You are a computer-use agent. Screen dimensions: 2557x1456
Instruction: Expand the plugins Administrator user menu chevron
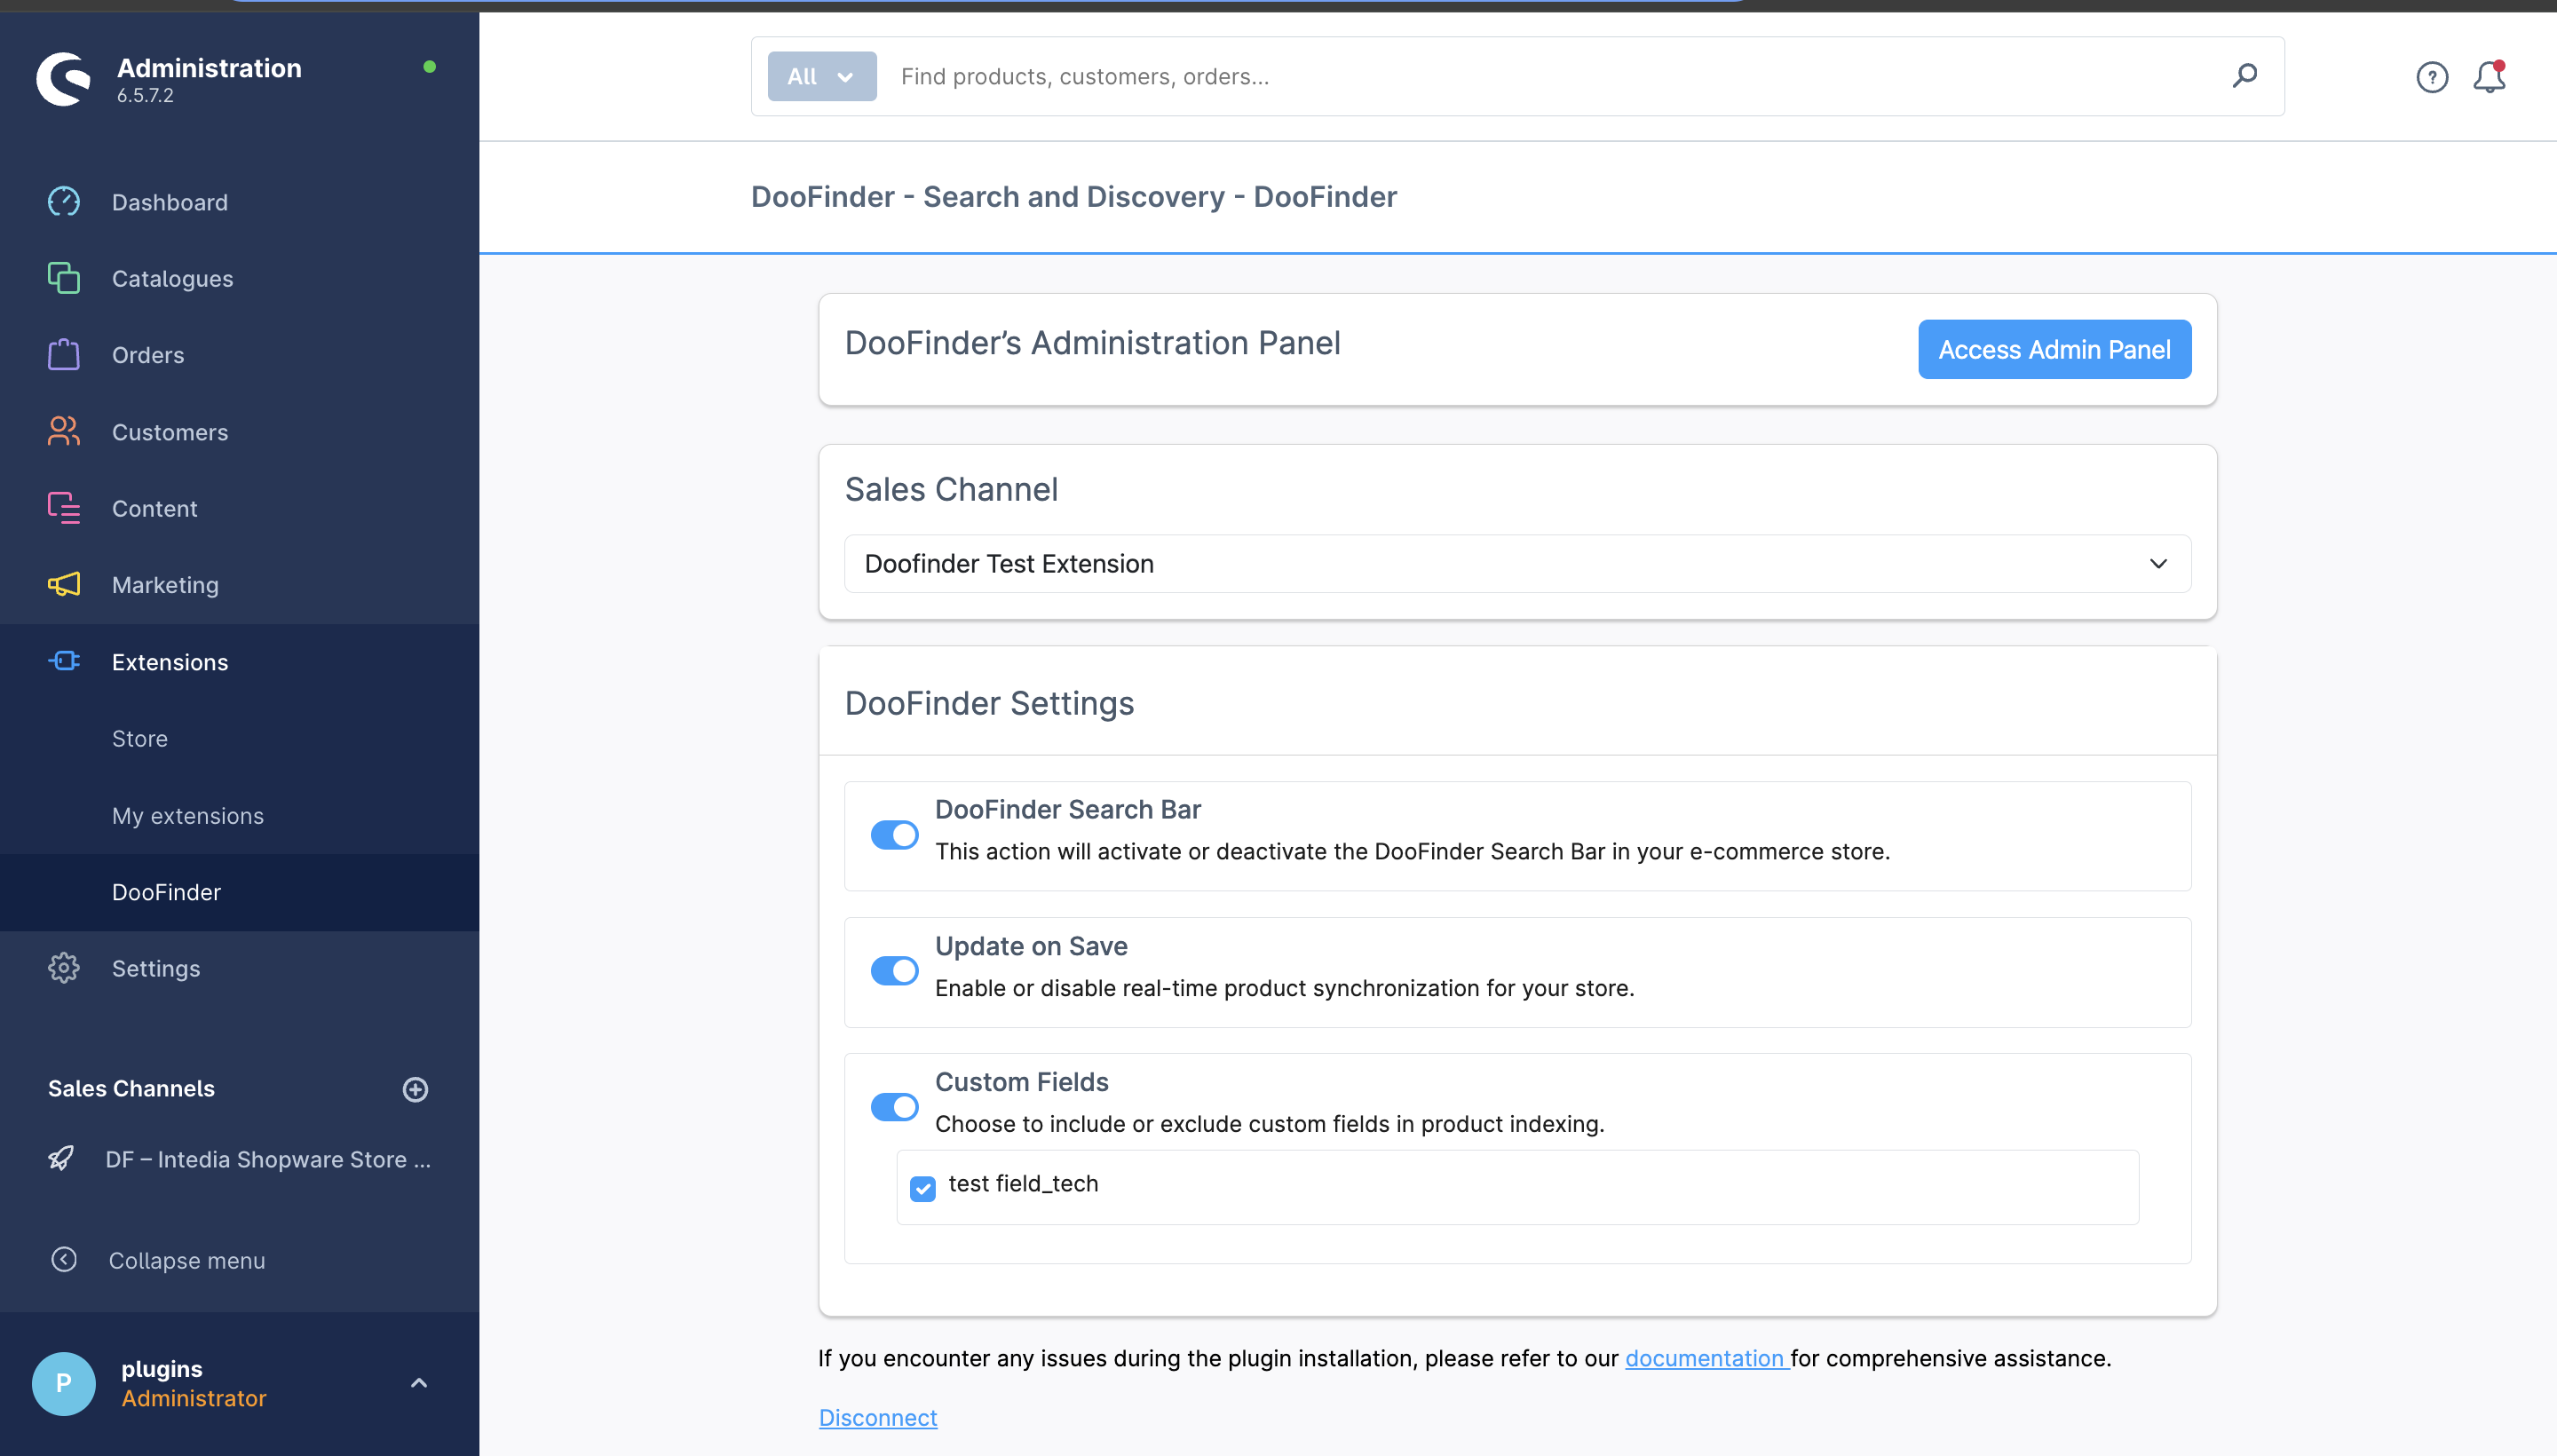(x=419, y=1383)
